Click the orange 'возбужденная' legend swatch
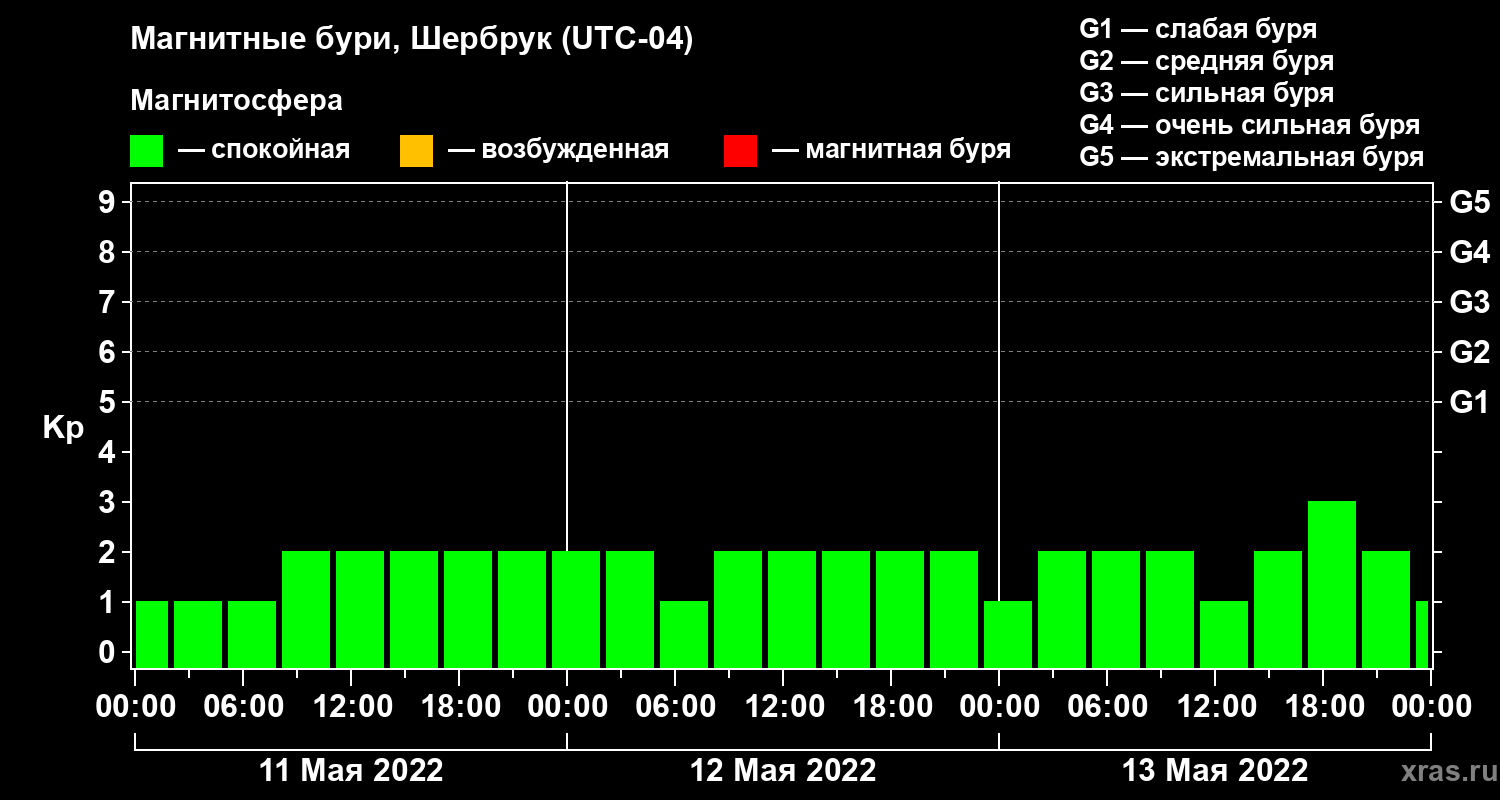The height and width of the screenshot is (800, 1500). click(415, 151)
